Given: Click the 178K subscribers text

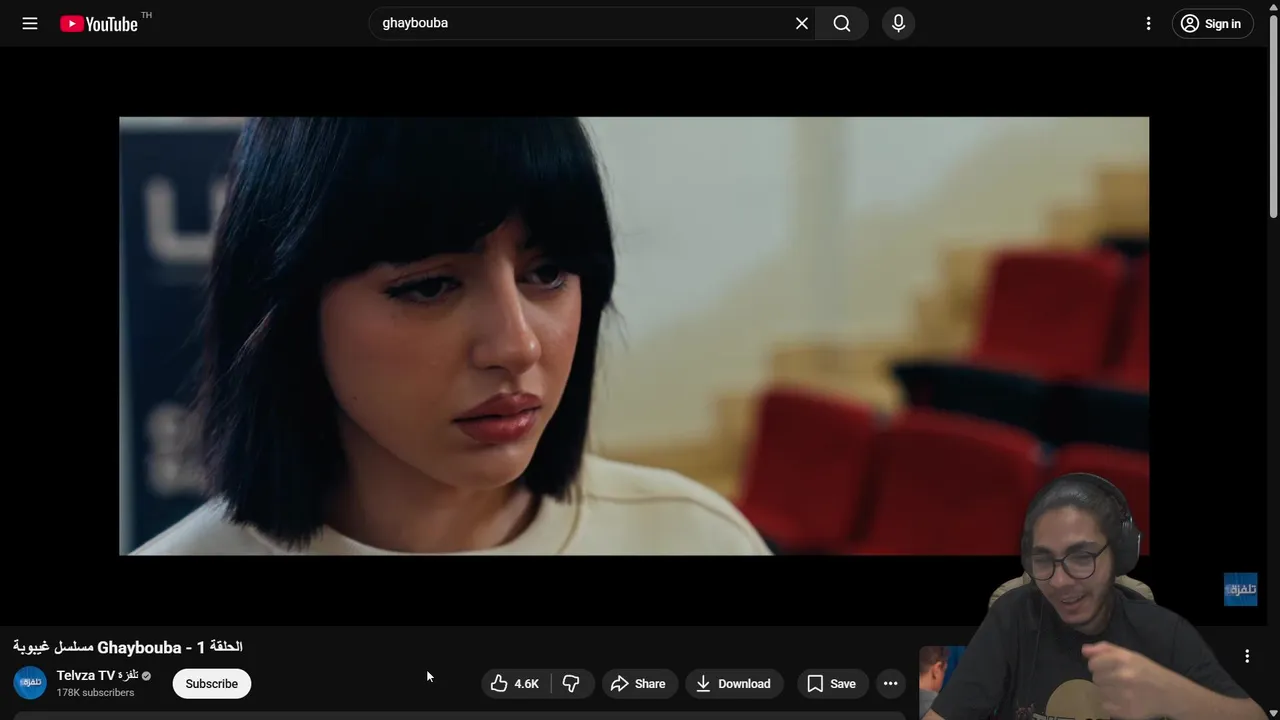Looking at the screenshot, I should (x=95, y=693).
